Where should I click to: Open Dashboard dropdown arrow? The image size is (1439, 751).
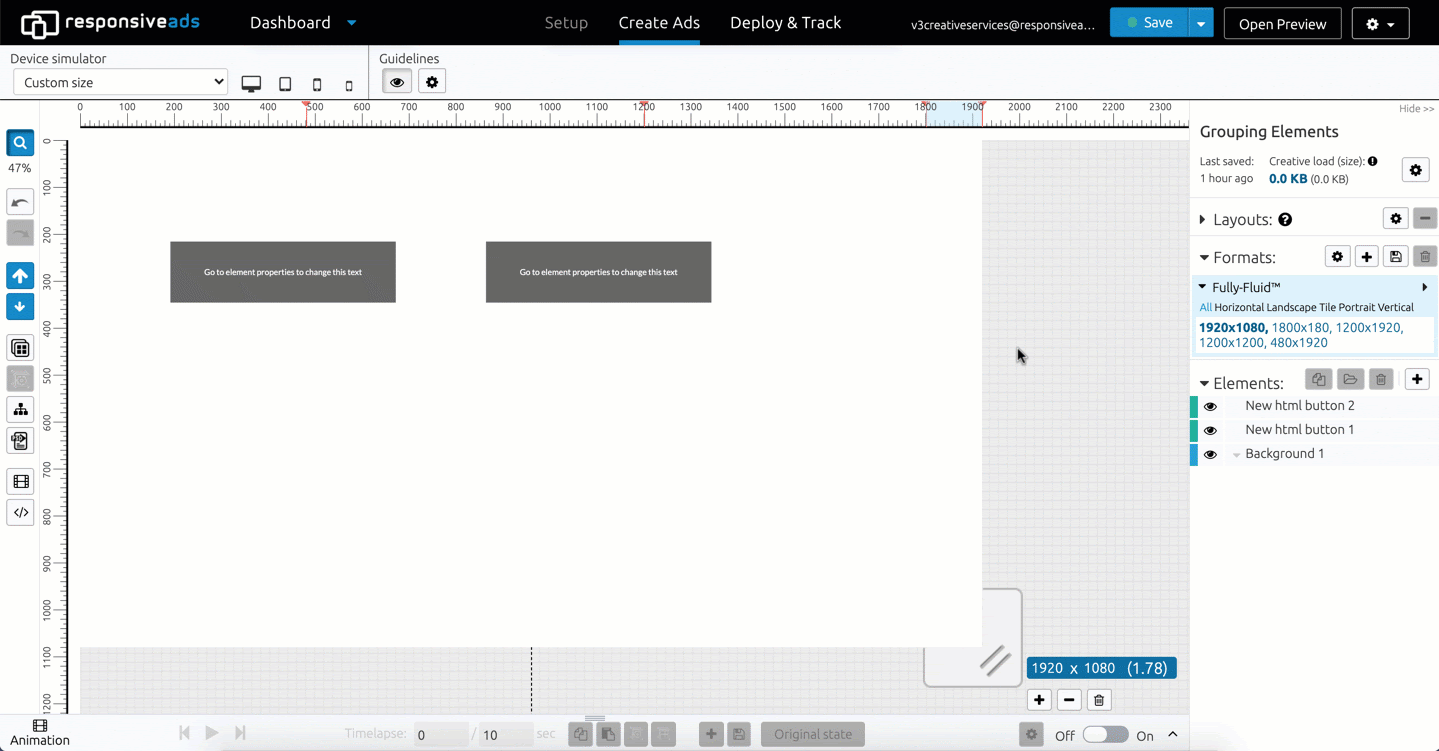351,22
